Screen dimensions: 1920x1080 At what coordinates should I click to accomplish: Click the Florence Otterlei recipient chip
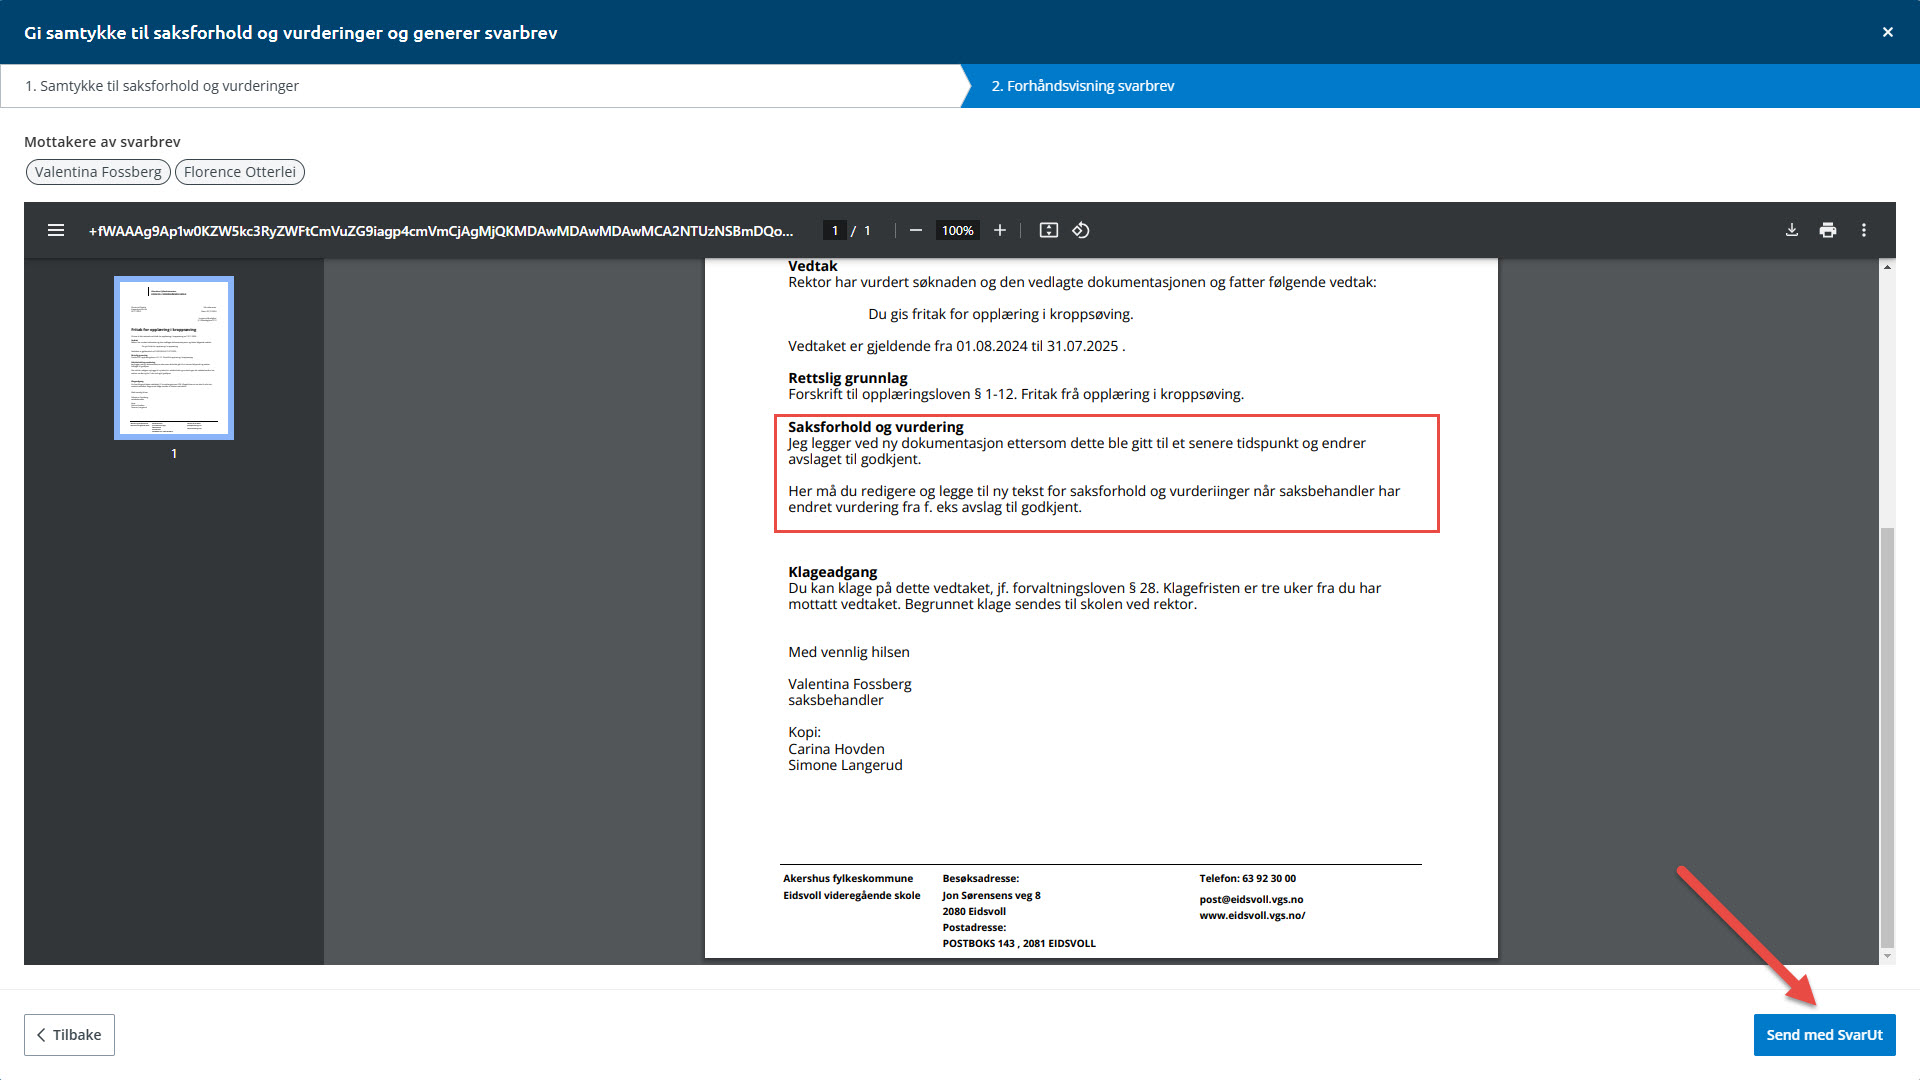[x=240, y=172]
